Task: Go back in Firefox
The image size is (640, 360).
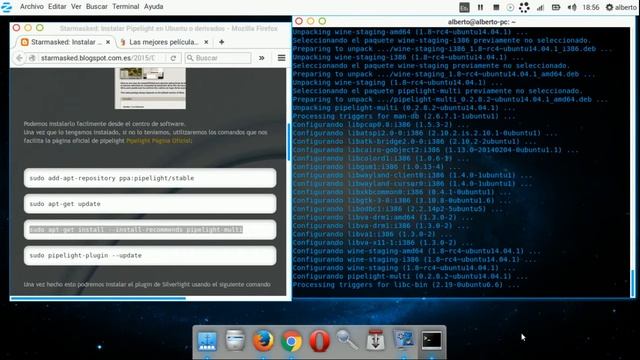Action: click(x=19, y=58)
